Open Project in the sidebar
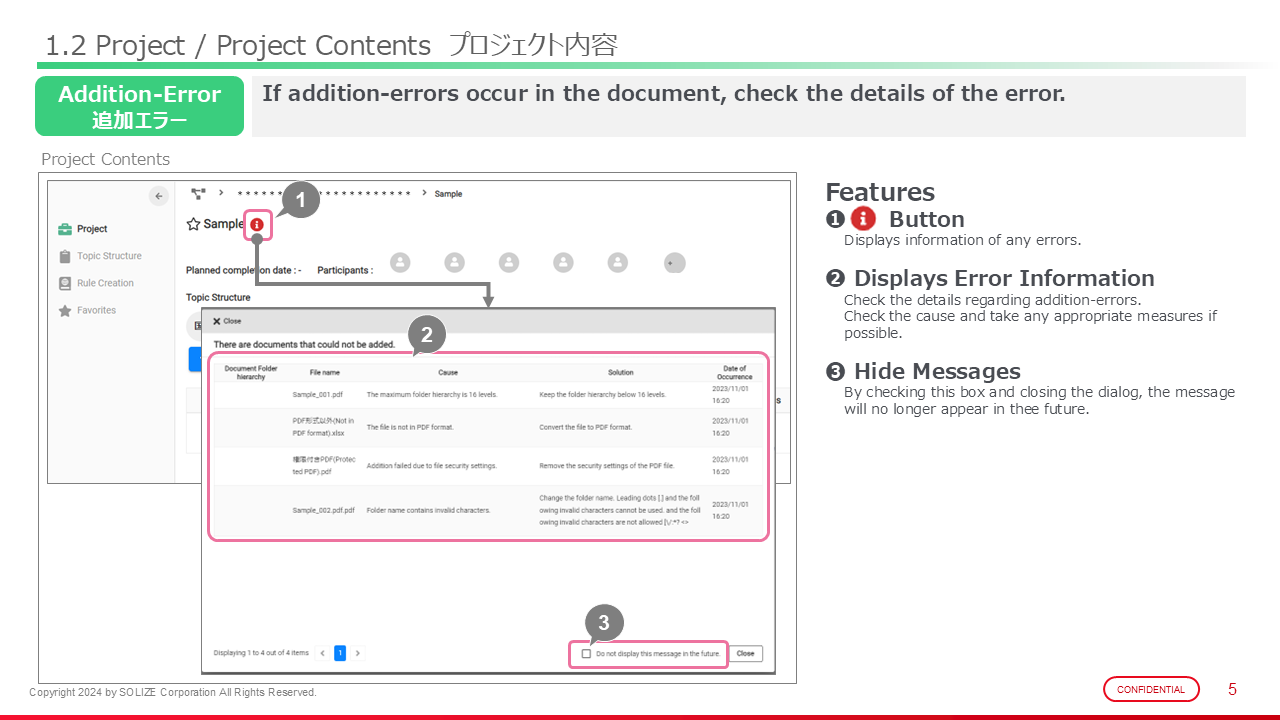 [91, 229]
